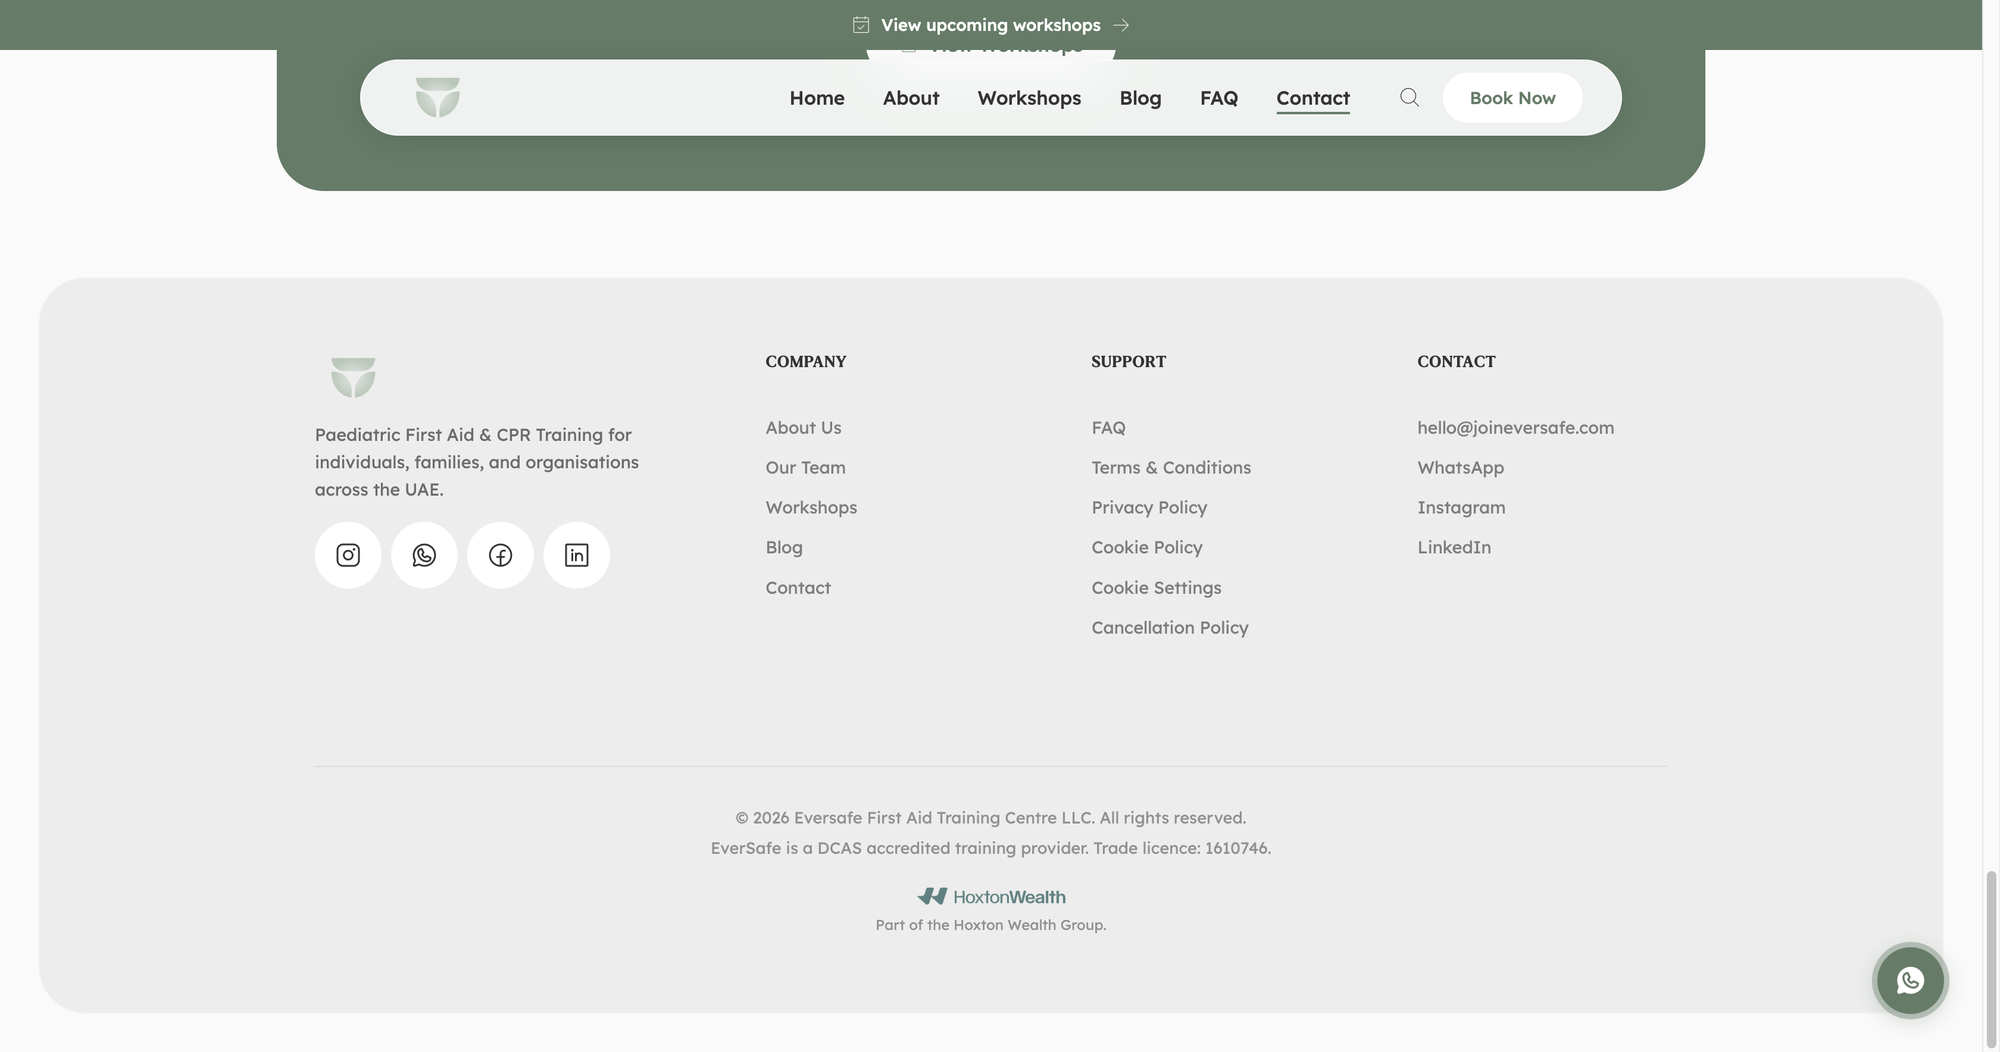Image resolution: width=2000 pixels, height=1052 pixels.
Task: Click the page vertical scrollbar thumb
Action: pos(1991,958)
